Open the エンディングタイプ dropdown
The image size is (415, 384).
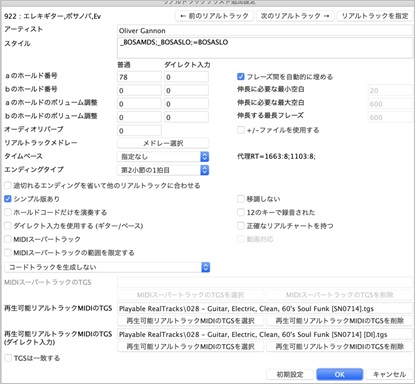(163, 170)
